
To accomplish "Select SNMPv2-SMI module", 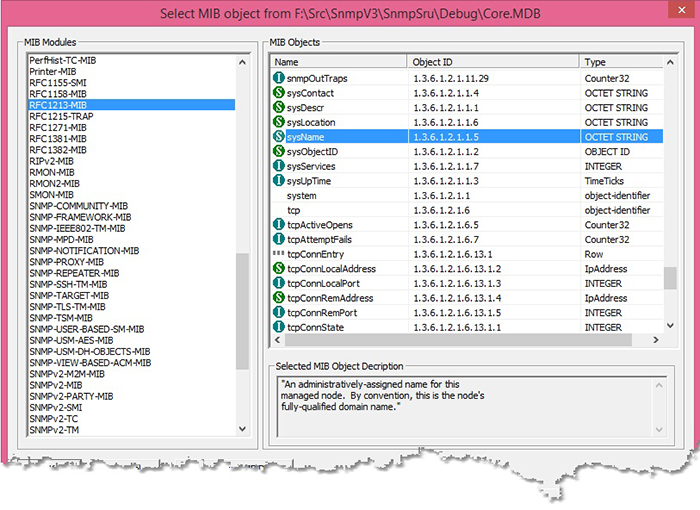I will pos(56,407).
